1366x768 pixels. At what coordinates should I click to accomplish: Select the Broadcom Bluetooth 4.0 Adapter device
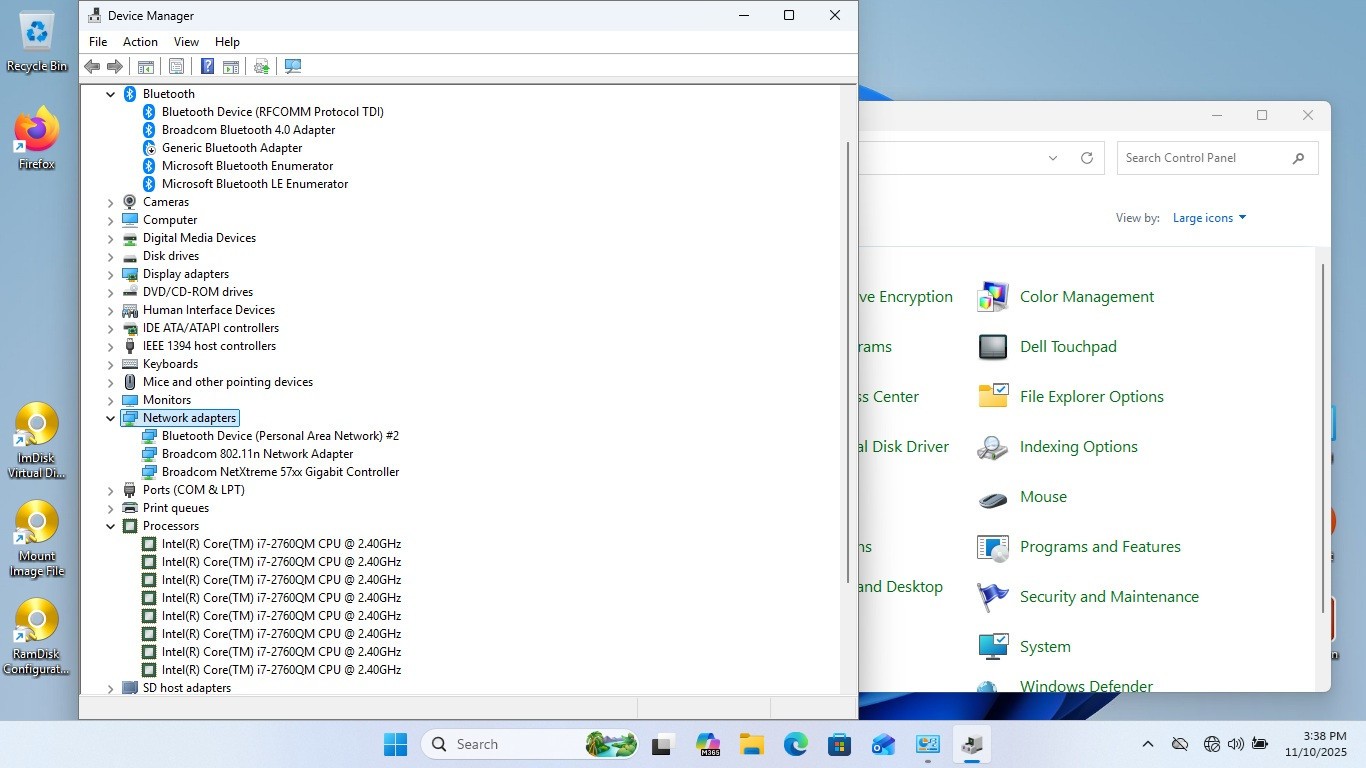point(248,130)
